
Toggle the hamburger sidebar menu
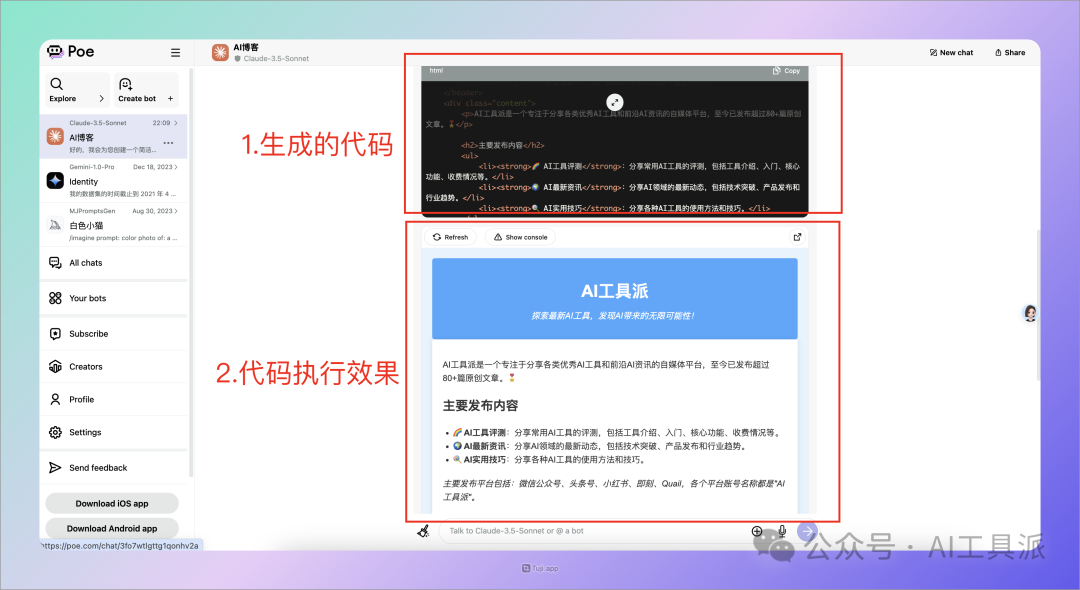click(x=176, y=52)
